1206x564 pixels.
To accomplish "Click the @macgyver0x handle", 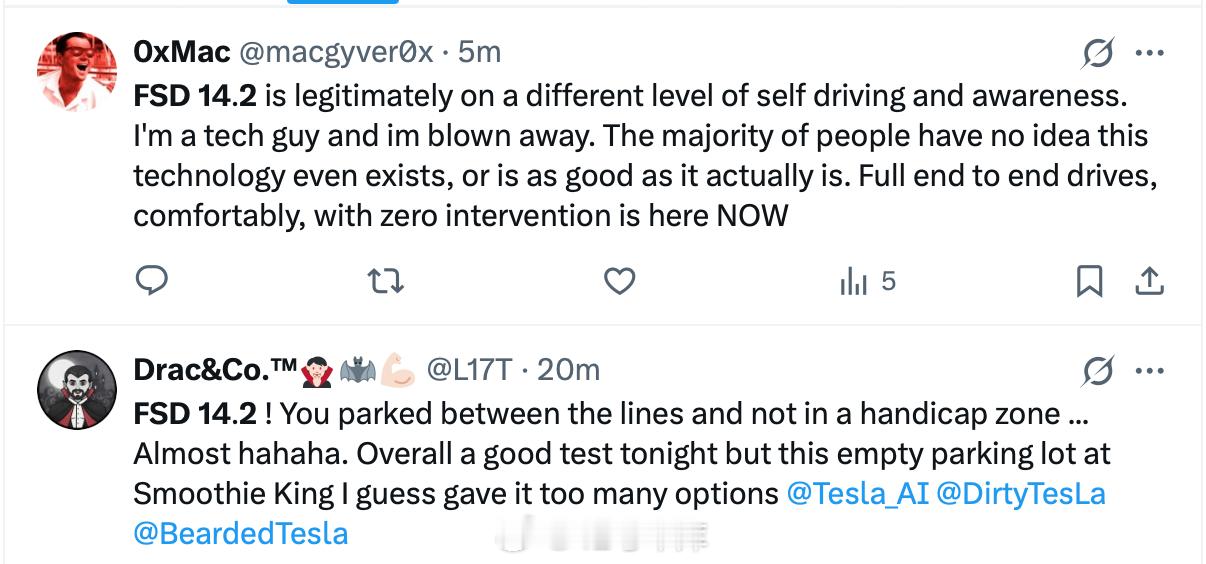I will 337,51.
